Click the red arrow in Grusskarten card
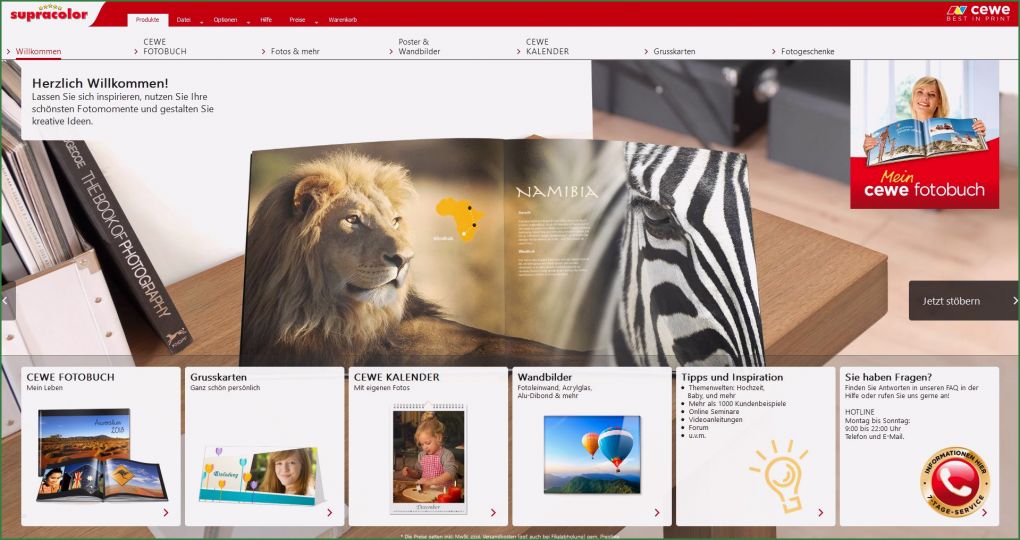This screenshot has width=1020, height=540. click(x=330, y=513)
